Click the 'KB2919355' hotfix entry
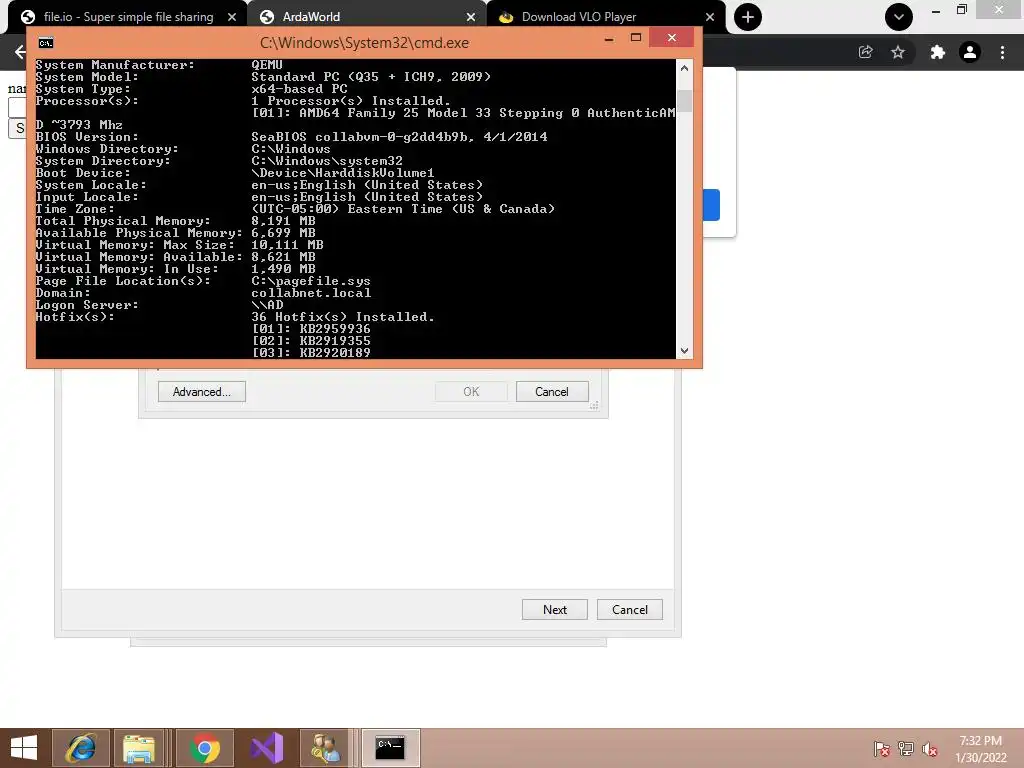Image resolution: width=1024 pixels, height=768 pixels. (x=335, y=341)
